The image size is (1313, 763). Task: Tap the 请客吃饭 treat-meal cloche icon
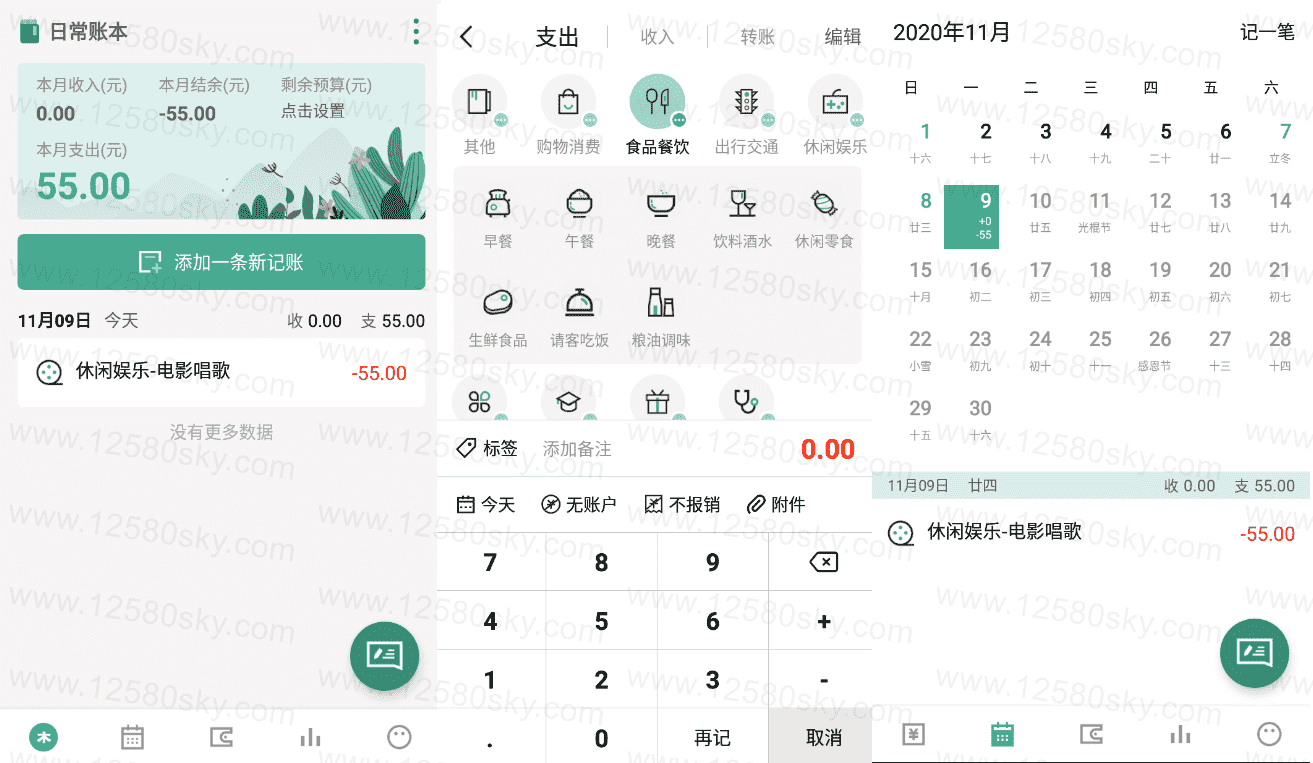[579, 302]
